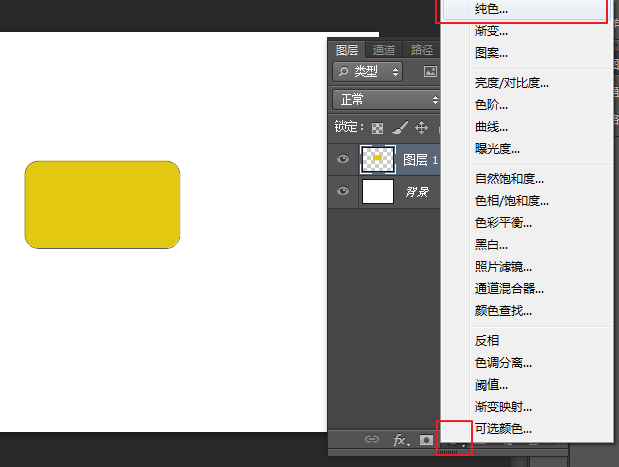The height and width of the screenshot is (467, 619).
Task: Select 通道混合器... adjustment
Action: click(x=509, y=289)
